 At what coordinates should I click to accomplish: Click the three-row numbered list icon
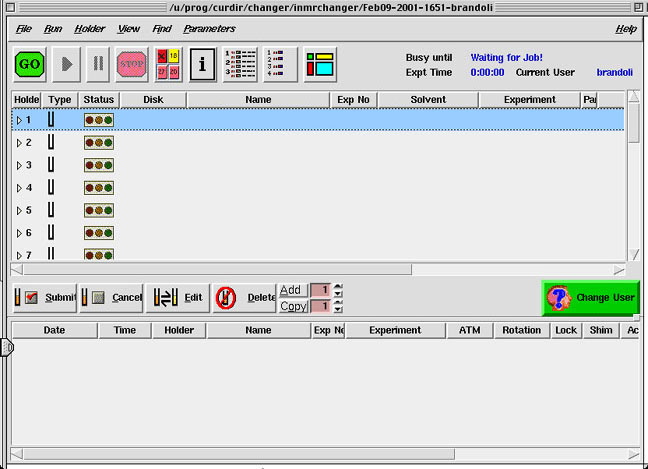239,64
